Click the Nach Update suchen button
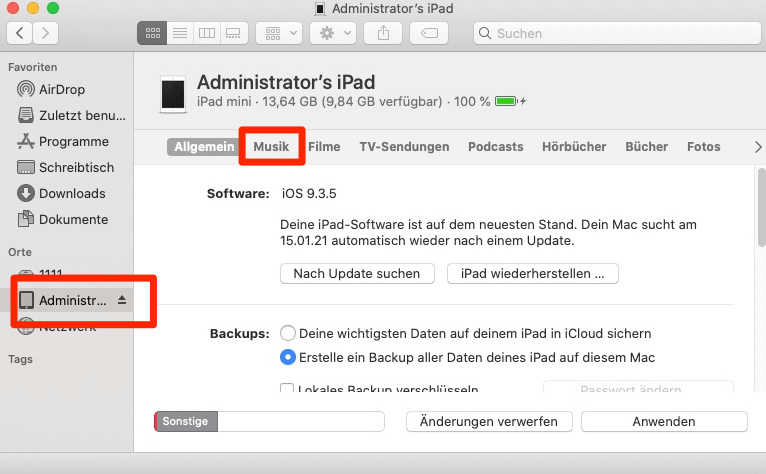This screenshot has height=474, width=766. pos(357,274)
